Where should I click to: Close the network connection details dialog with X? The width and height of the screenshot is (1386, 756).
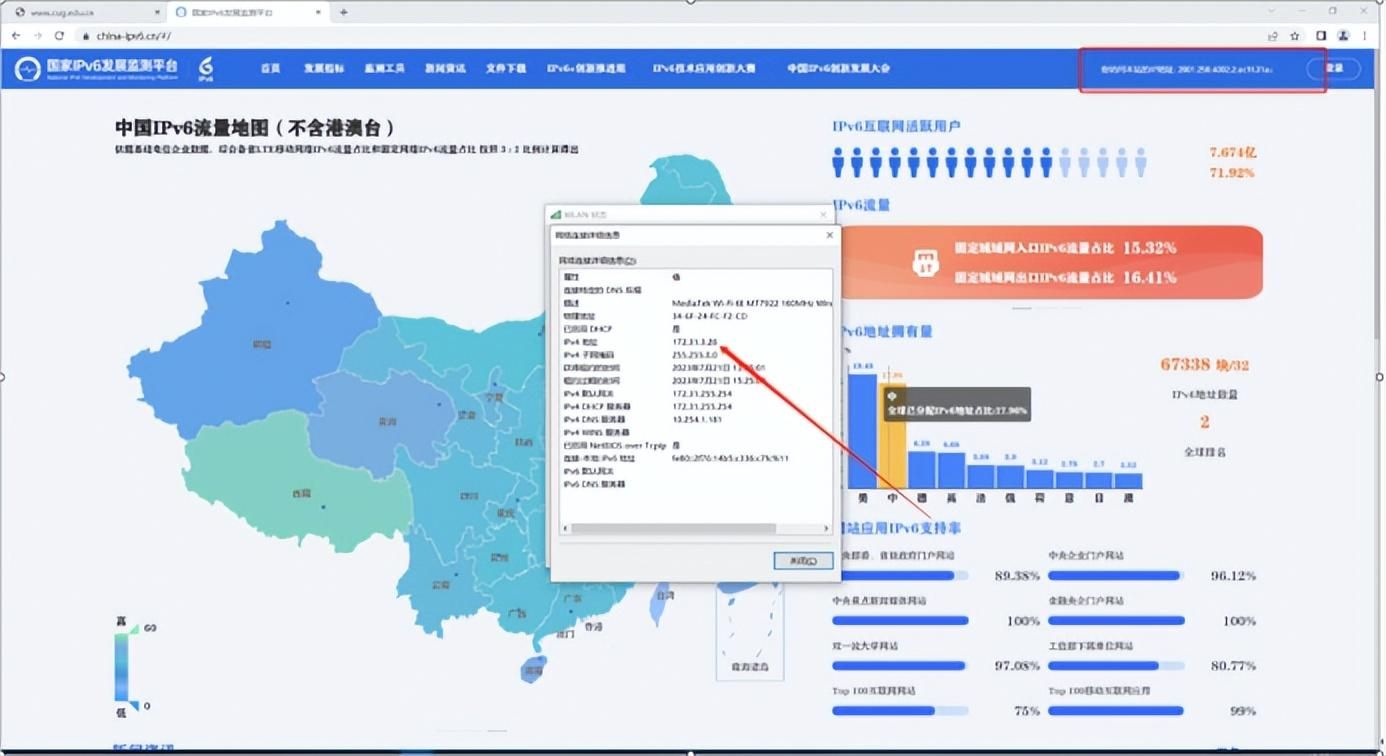829,235
